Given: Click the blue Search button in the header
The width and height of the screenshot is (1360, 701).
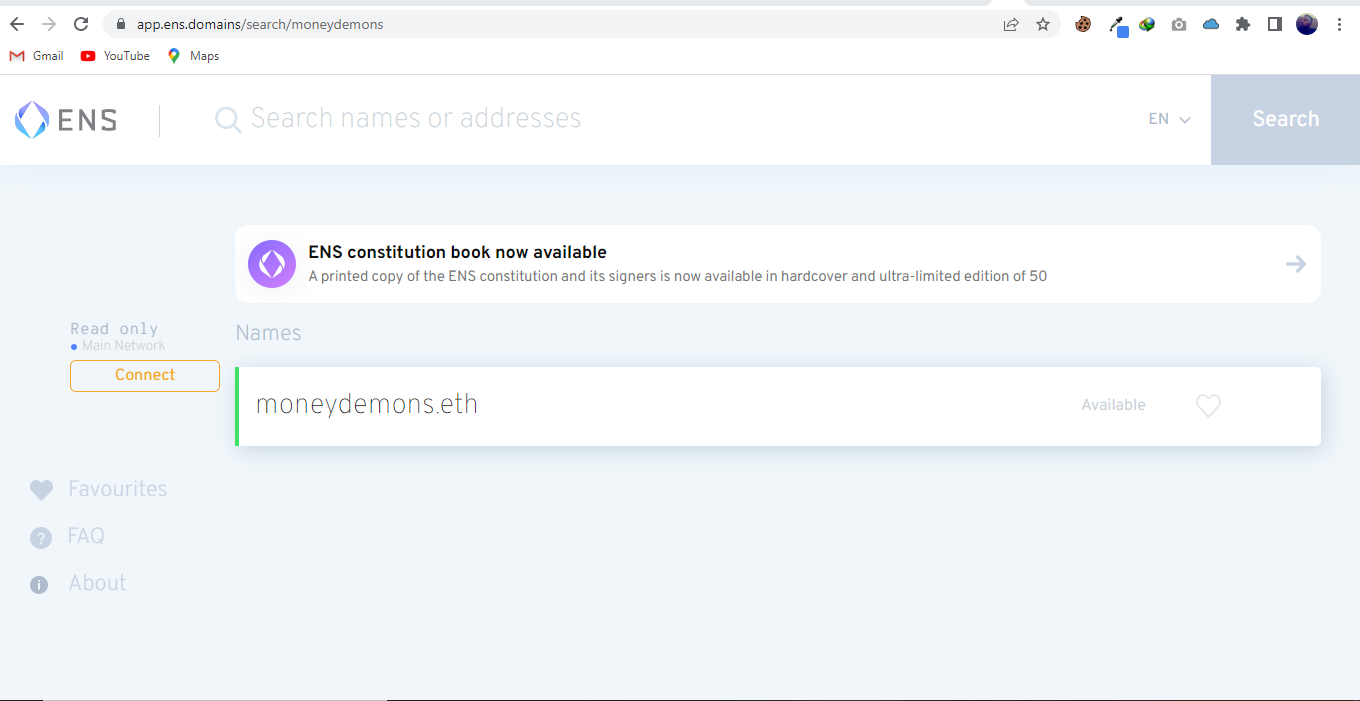Looking at the screenshot, I should point(1285,119).
